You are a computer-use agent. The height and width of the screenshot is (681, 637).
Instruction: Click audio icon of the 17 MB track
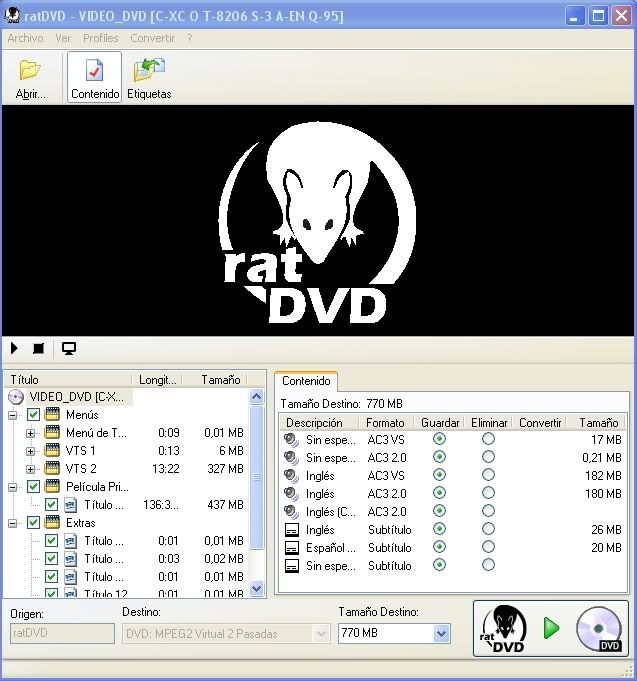pyautogui.click(x=291, y=440)
